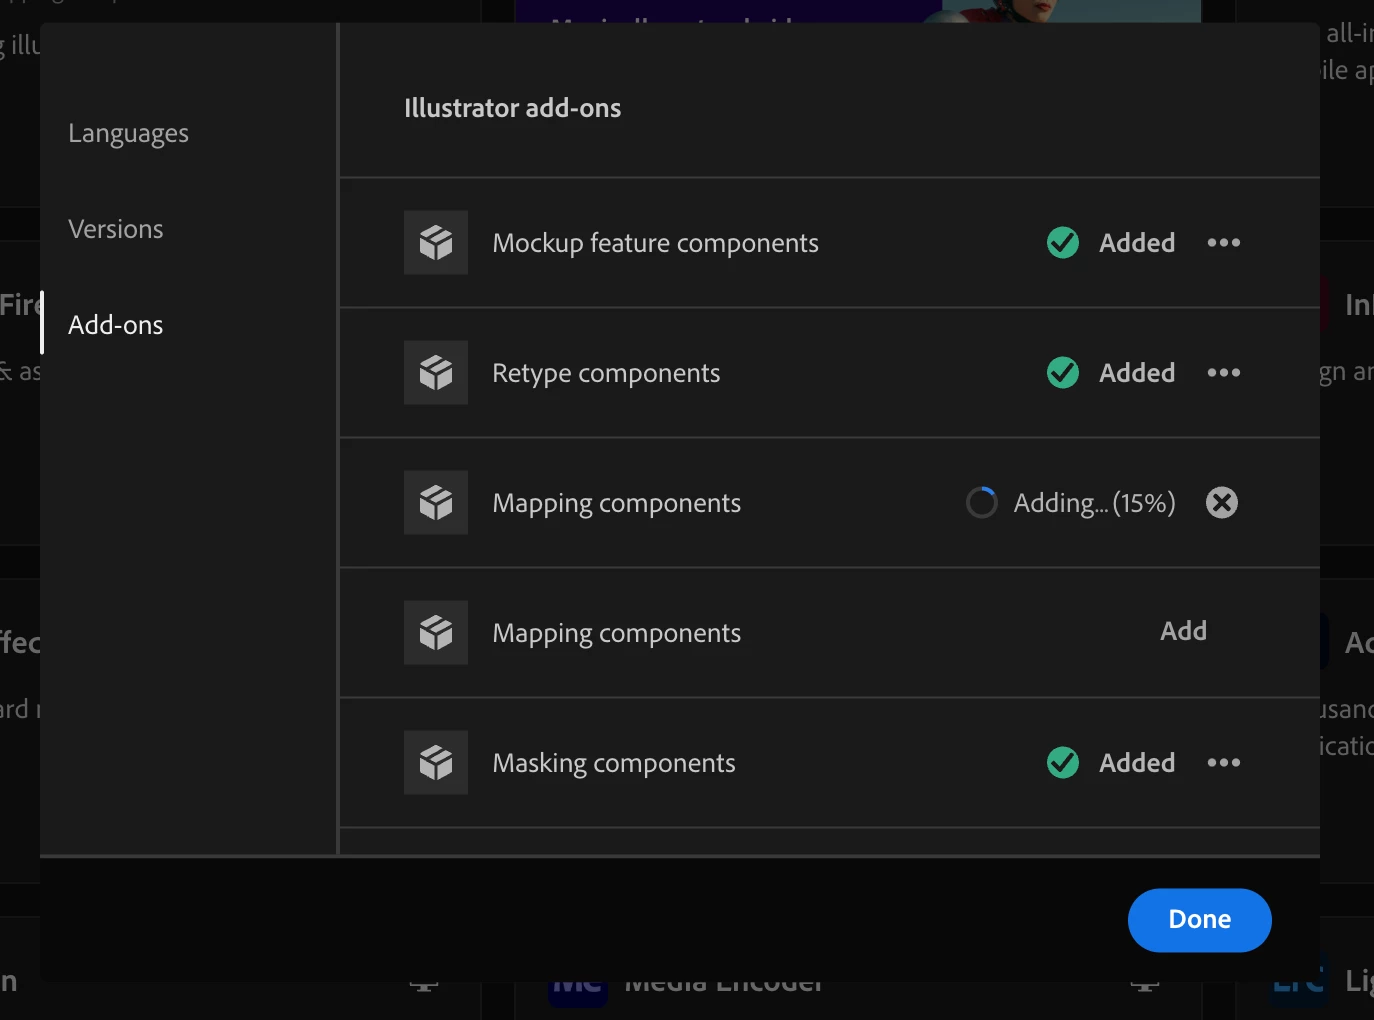
Task: Click green checkmark for Masking components
Action: pyautogui.click(x=1063, y=763)
